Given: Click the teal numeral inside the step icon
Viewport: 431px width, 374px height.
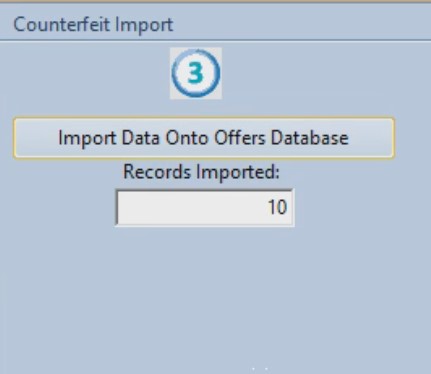Looking at the screenshot, I should 196,73.
